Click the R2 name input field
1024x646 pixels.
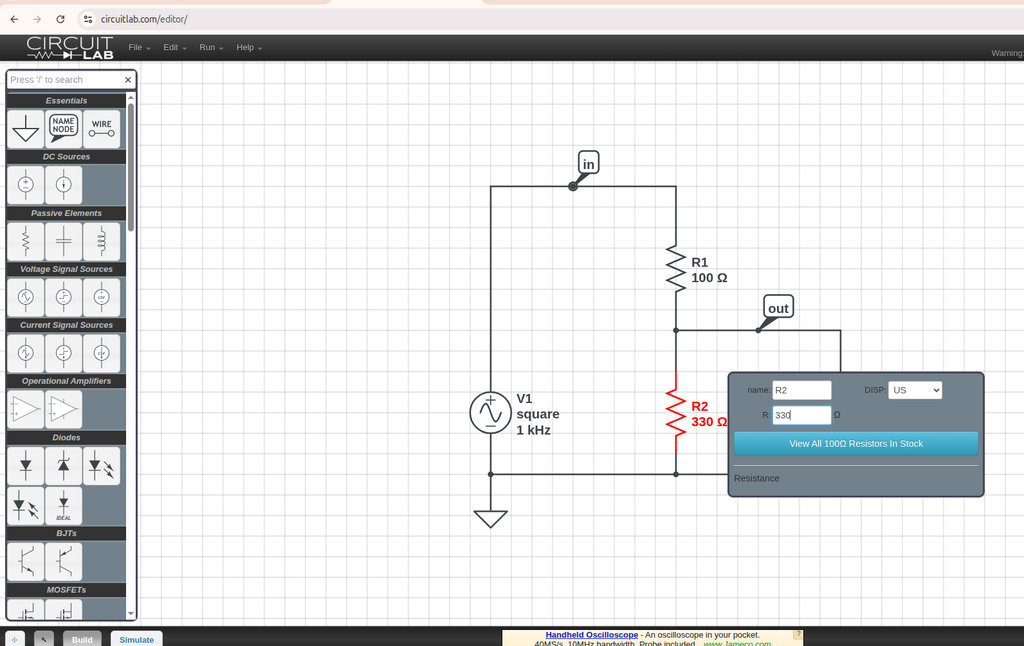[801, 390]
